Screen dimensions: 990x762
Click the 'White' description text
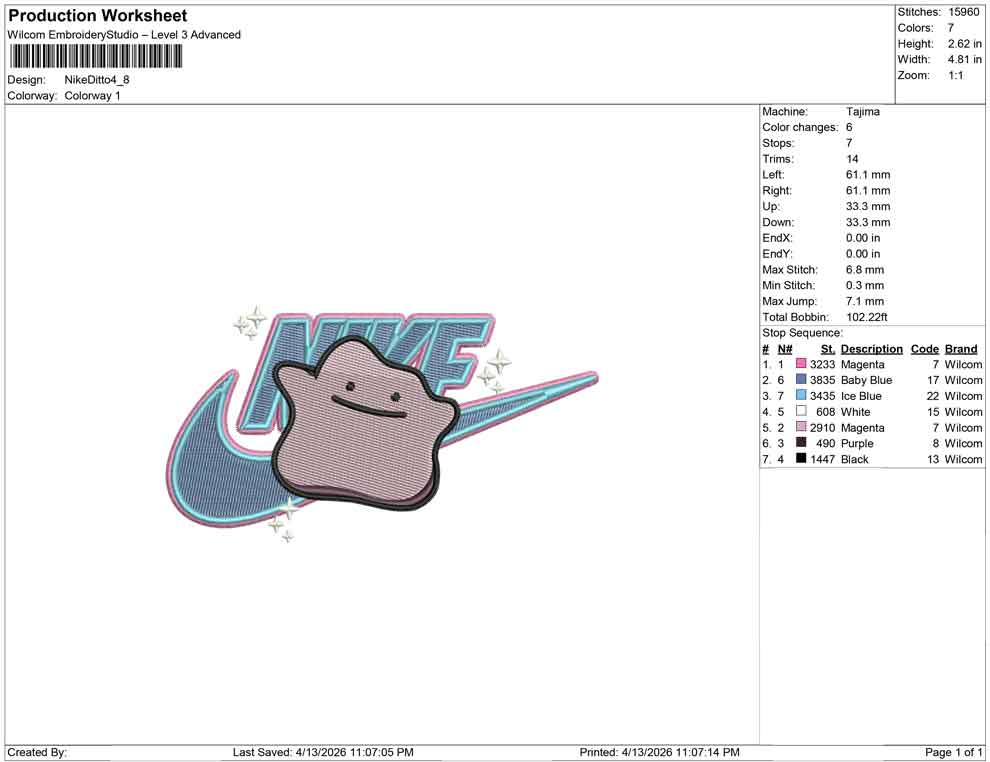click(855, 412)
